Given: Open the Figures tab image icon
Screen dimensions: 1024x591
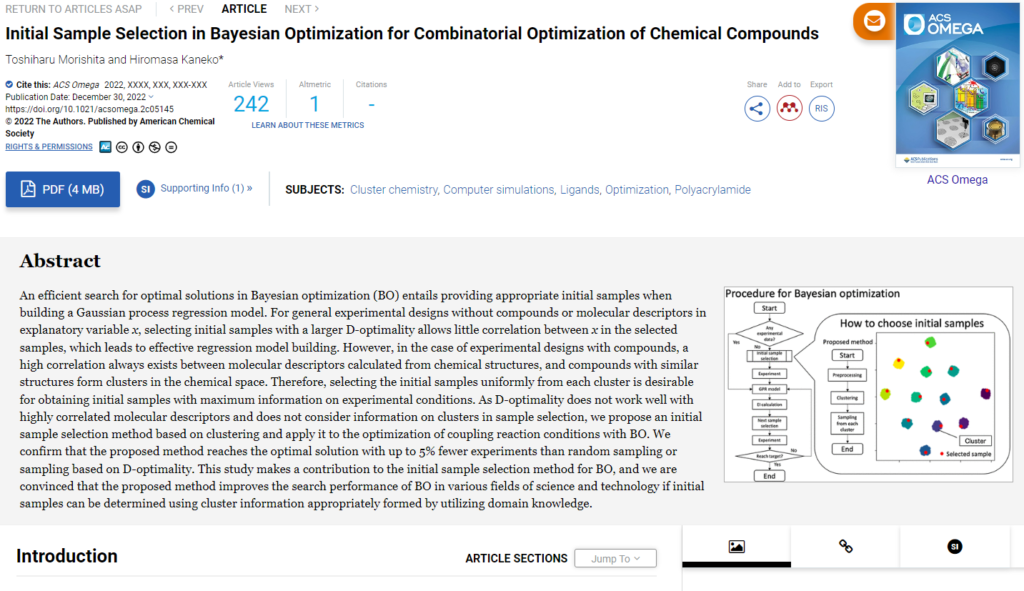Looking at the screenshot, I should (736, 546).
